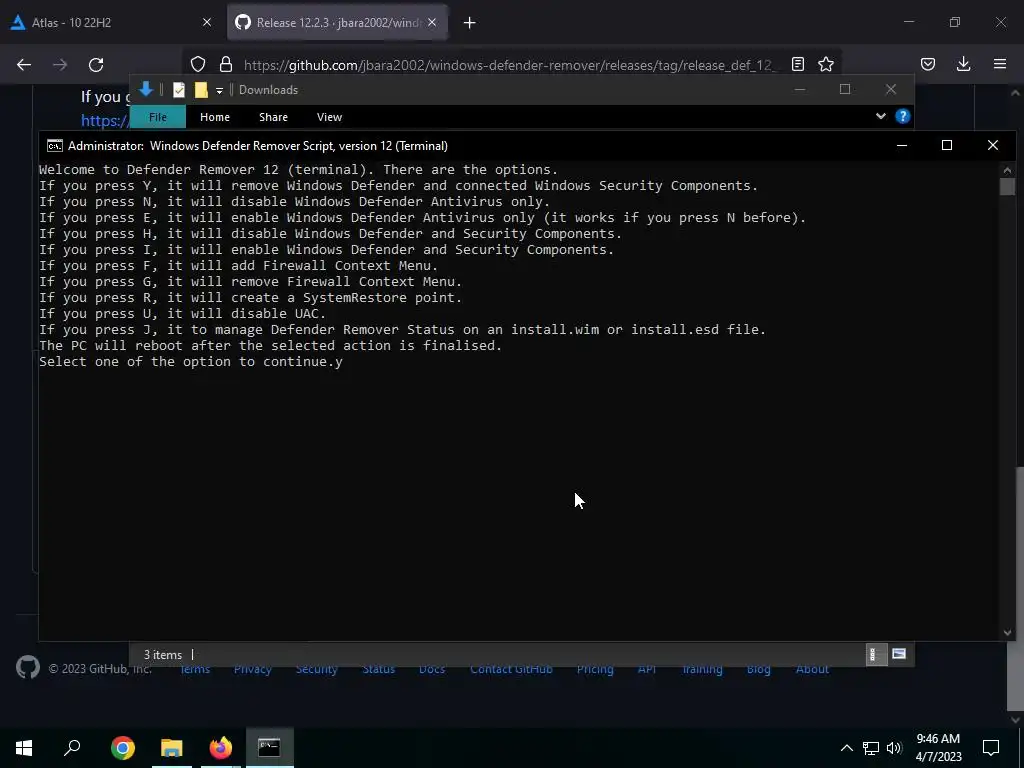Open Privacy link in GitHub footer
This screenshot has width=1024, height=768.
253,669
